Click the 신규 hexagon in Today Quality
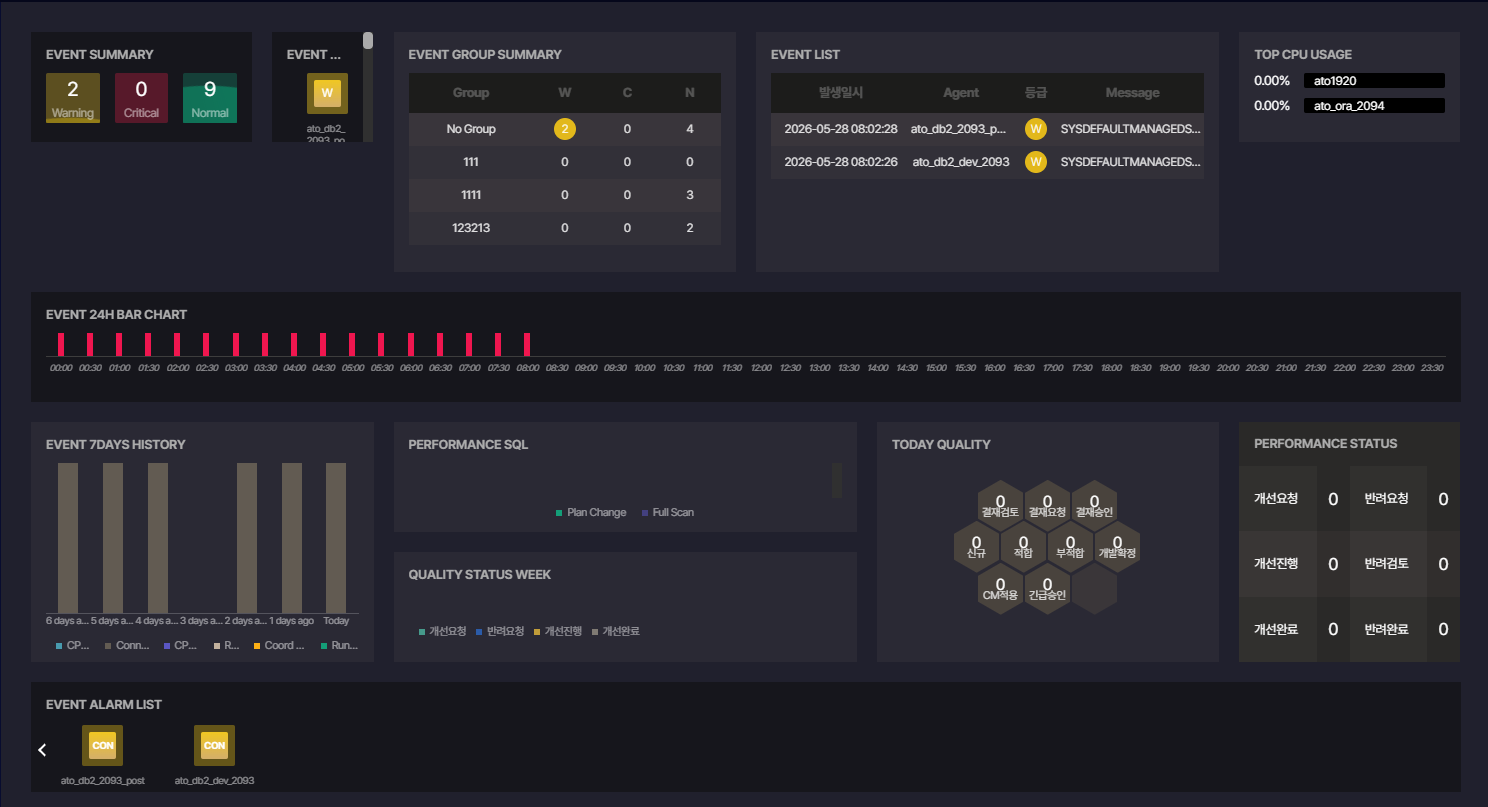The width and height of the screenshot is (1488, 807). tap(977, 547)
